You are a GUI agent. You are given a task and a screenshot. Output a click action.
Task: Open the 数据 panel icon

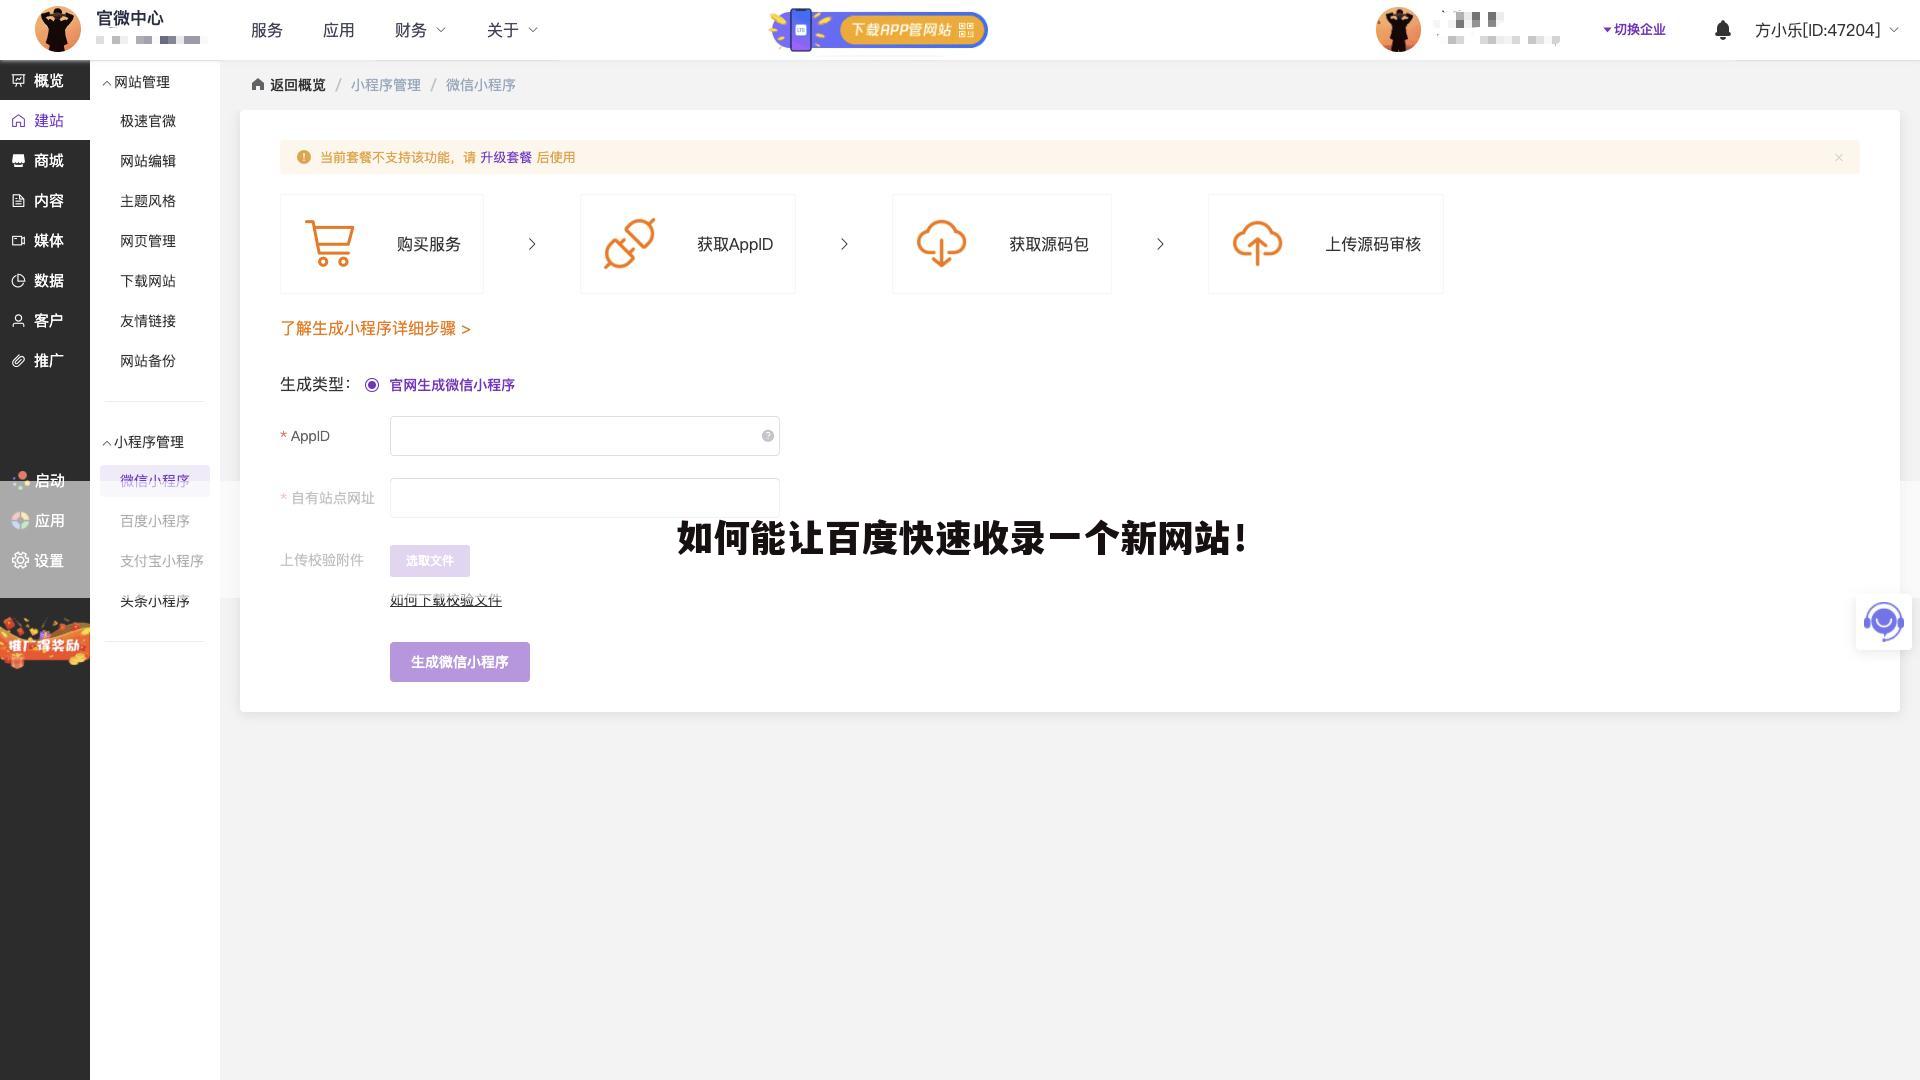(18, 281)
